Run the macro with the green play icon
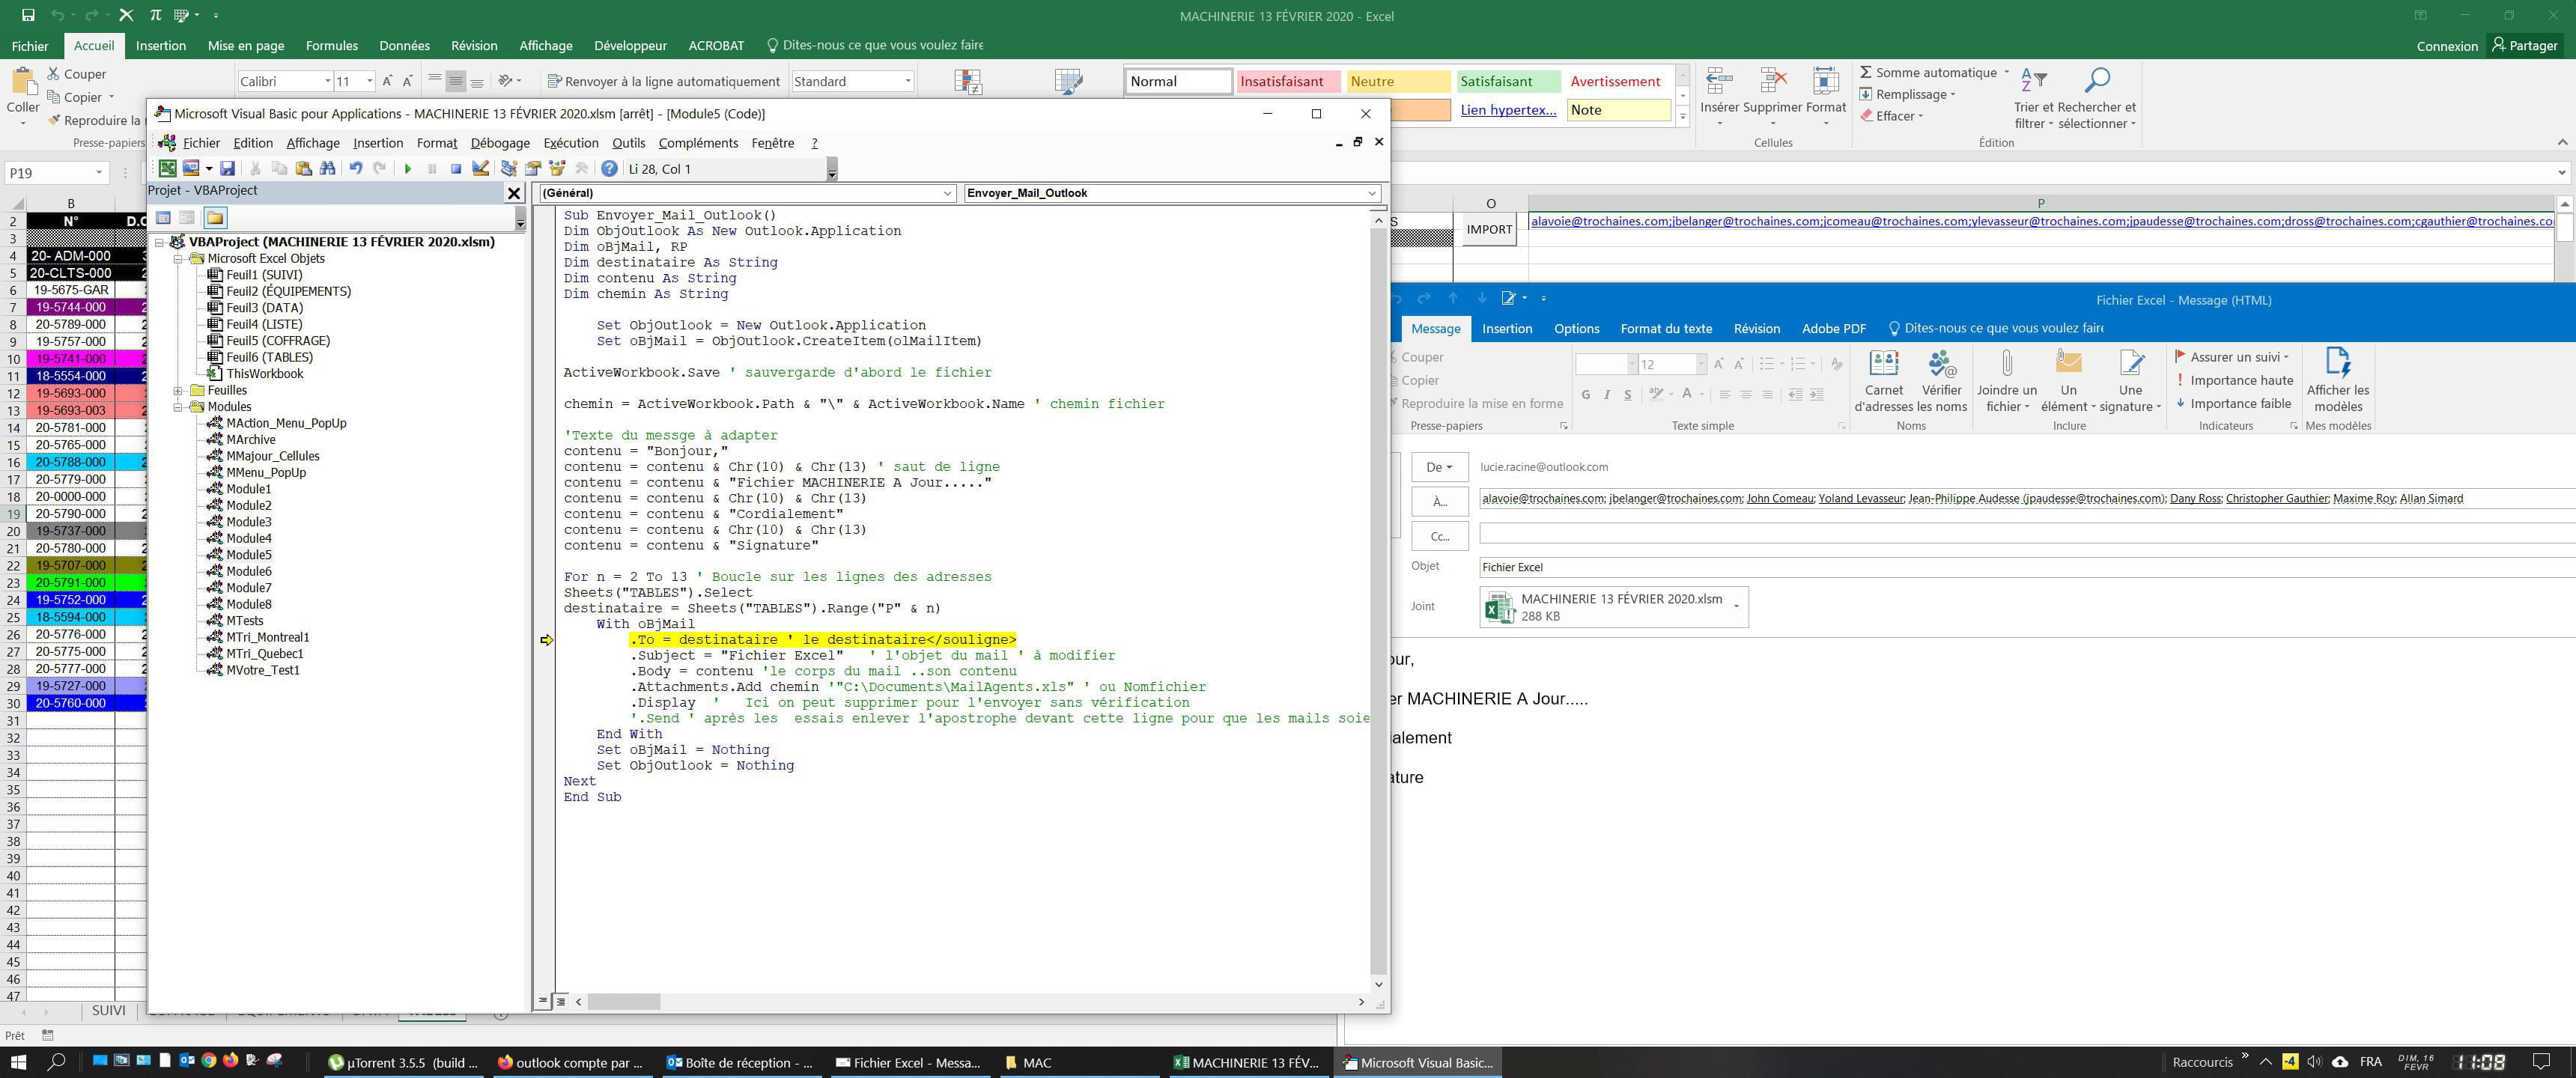 [408, 168]
